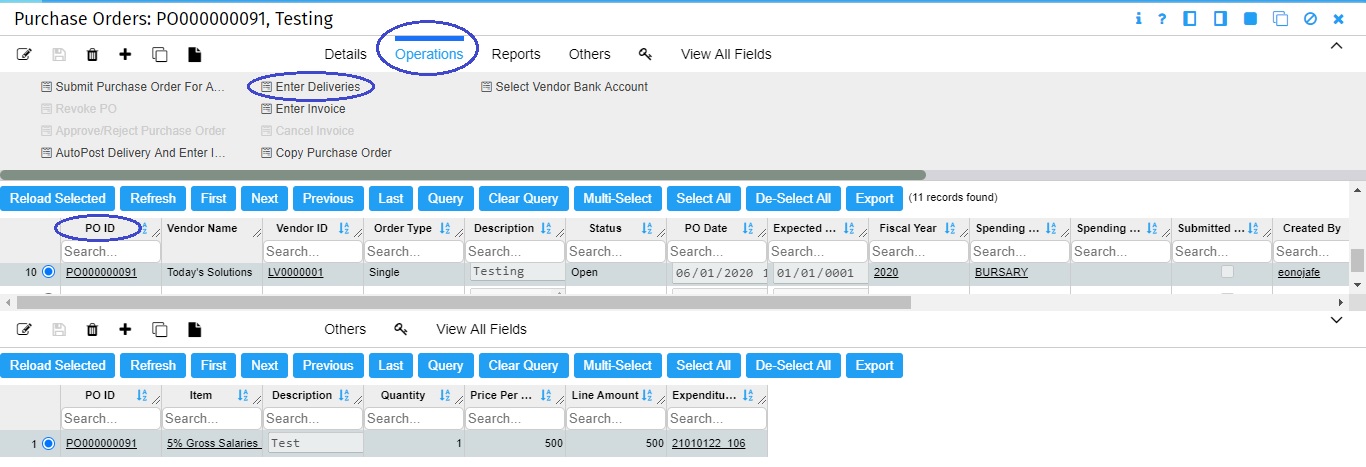The image size is (1366, 467).
Task: Click the plus icon in the line items toolbar
Action: [125, 329]
